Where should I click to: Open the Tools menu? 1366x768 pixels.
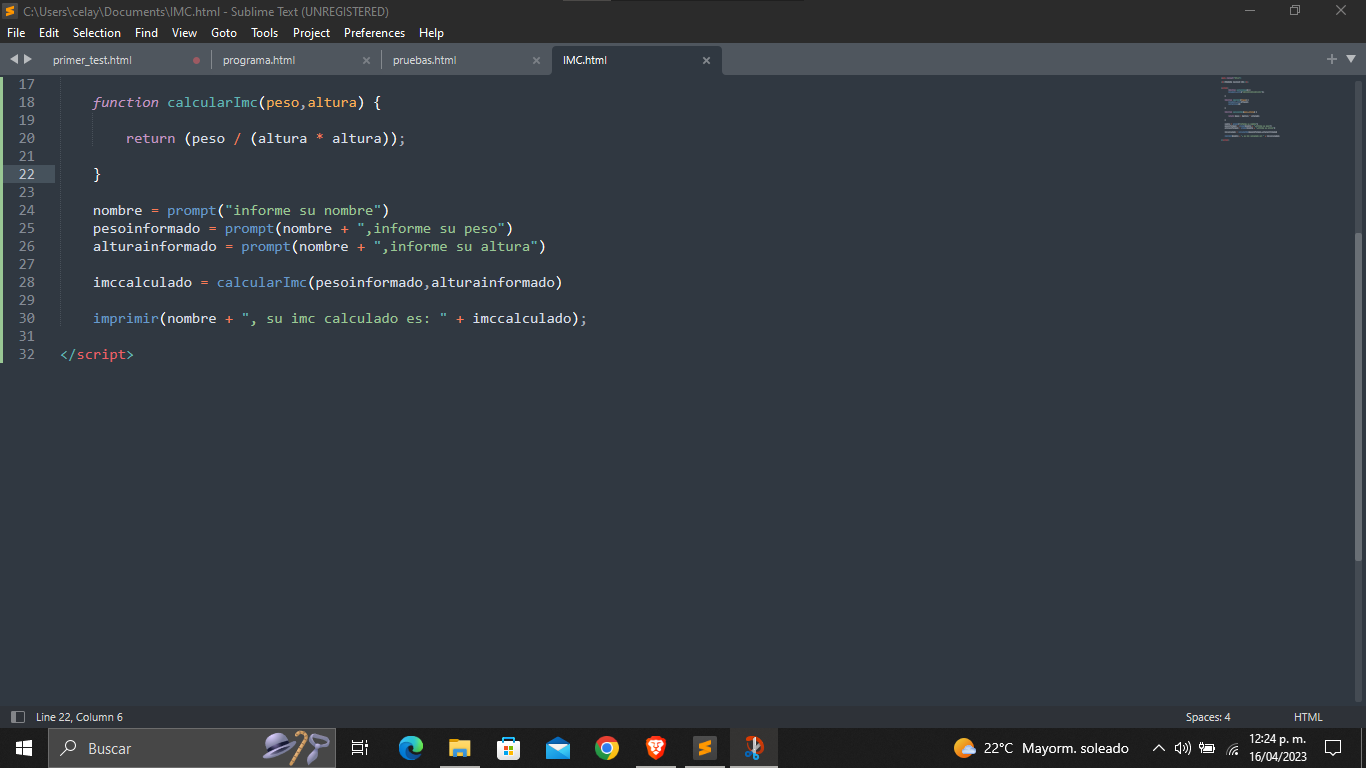pyautogui.click(x=265, y=33)
